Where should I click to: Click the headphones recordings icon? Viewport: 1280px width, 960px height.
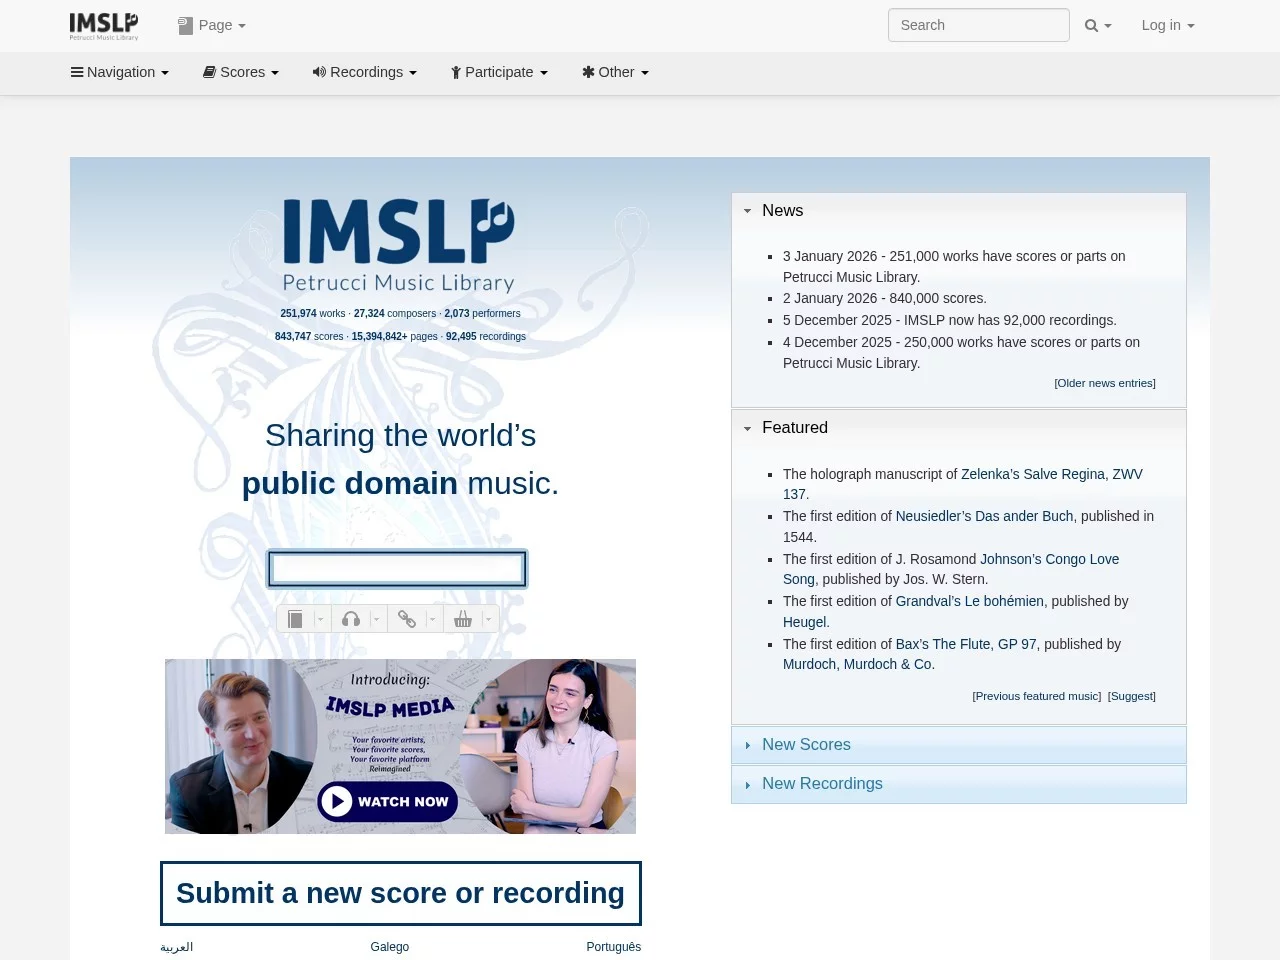[x=352, y=618]
